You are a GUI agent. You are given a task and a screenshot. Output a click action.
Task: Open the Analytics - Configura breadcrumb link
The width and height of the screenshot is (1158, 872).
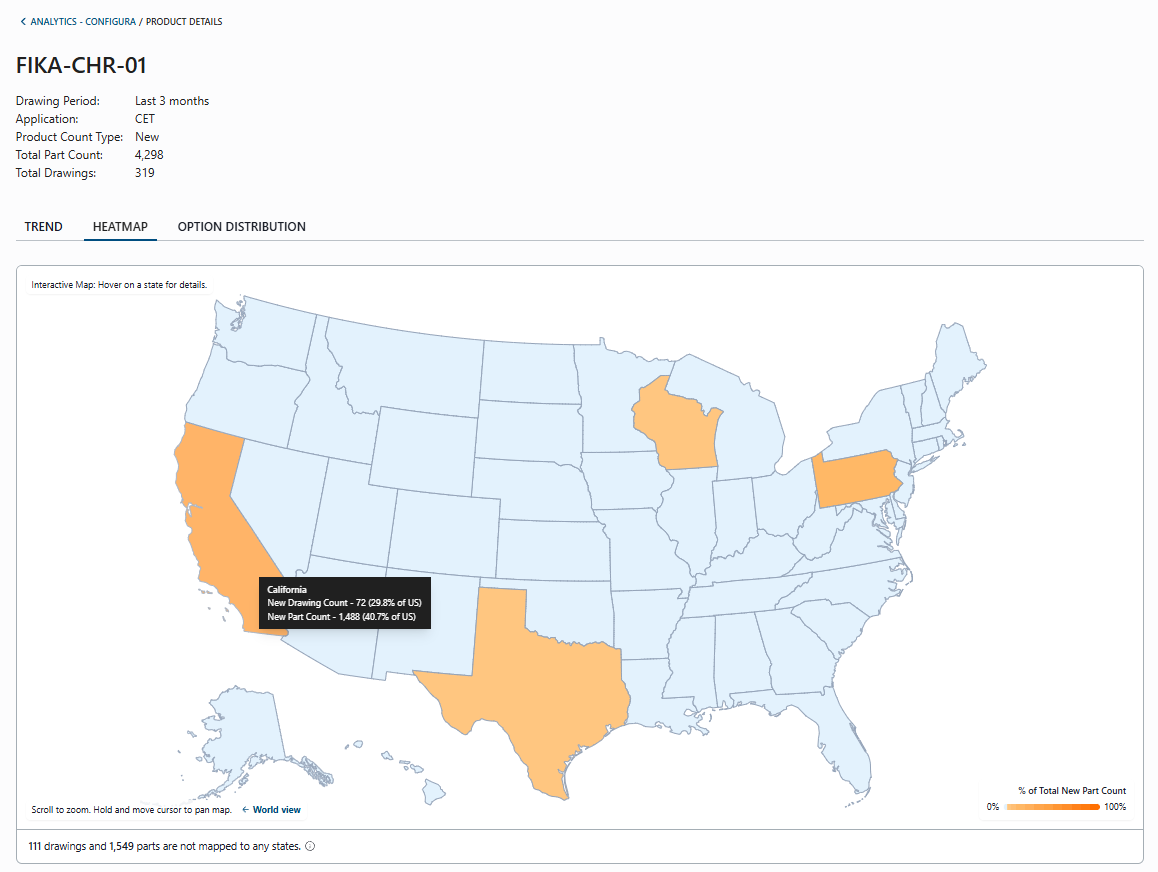coord(83,22)
